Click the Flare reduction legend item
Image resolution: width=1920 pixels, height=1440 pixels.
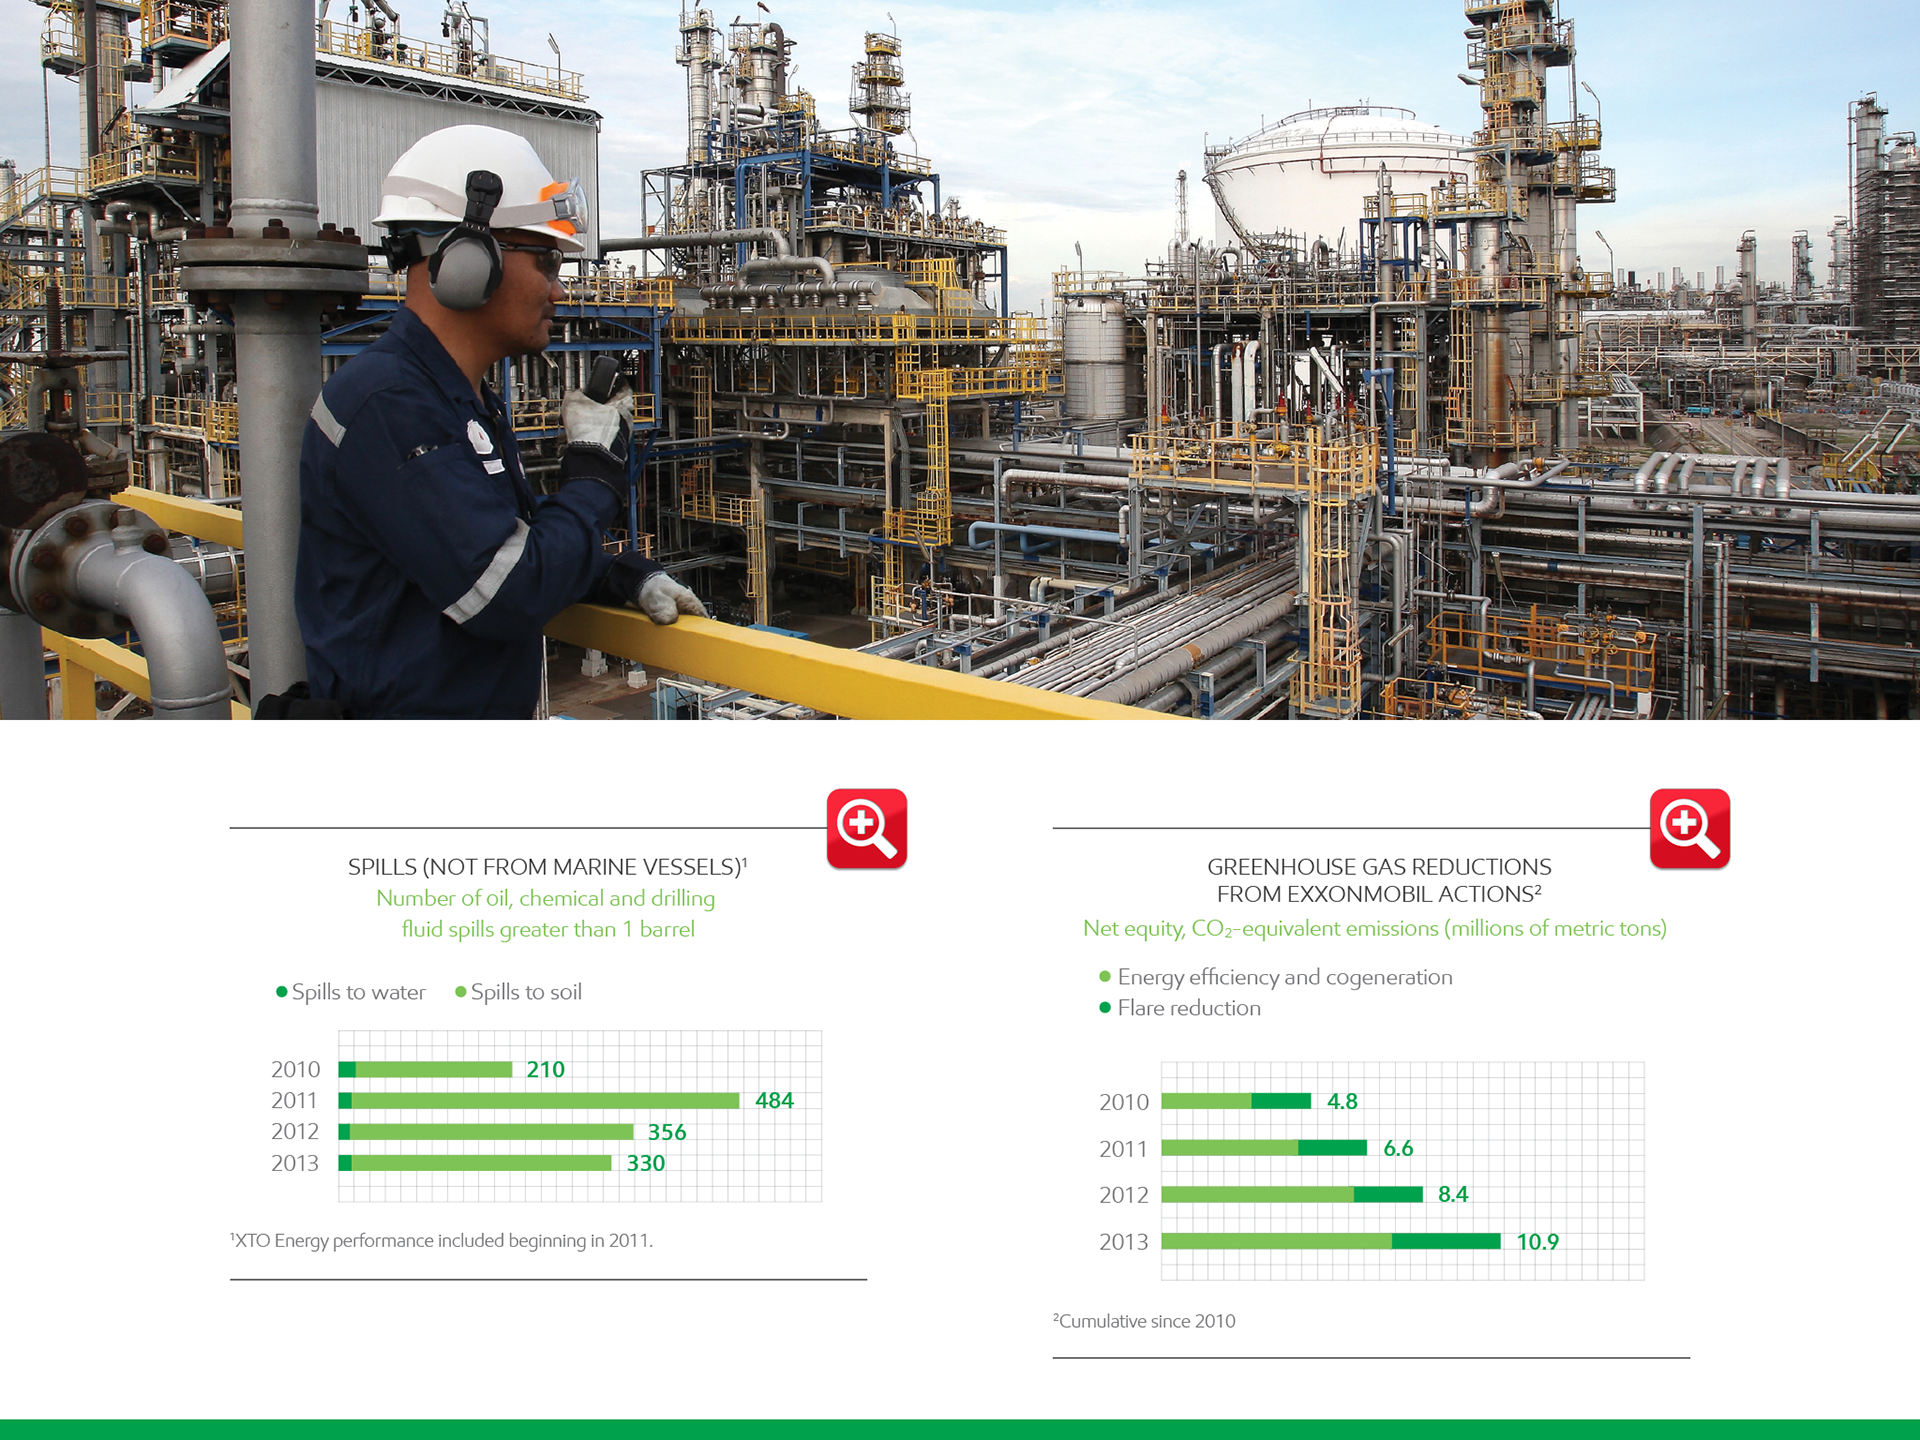point(1188,1008)
